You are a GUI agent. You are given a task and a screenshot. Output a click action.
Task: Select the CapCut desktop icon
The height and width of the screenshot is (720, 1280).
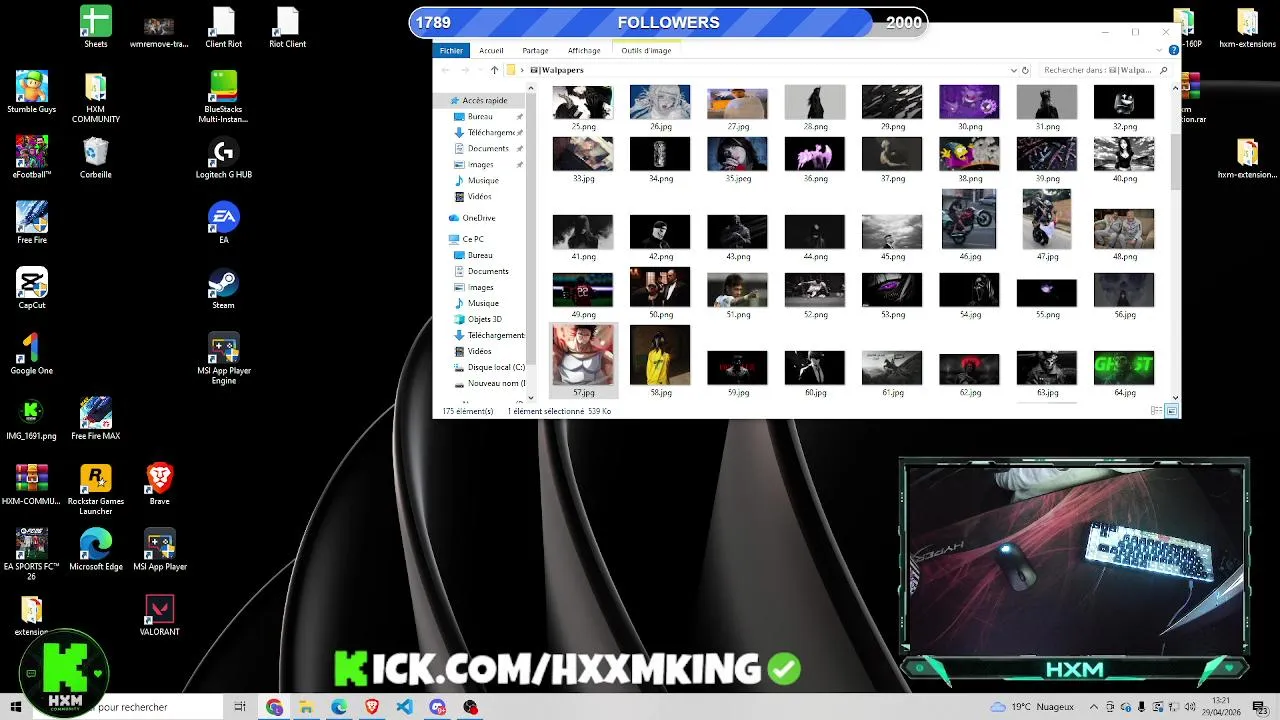[x=32, y=288]
